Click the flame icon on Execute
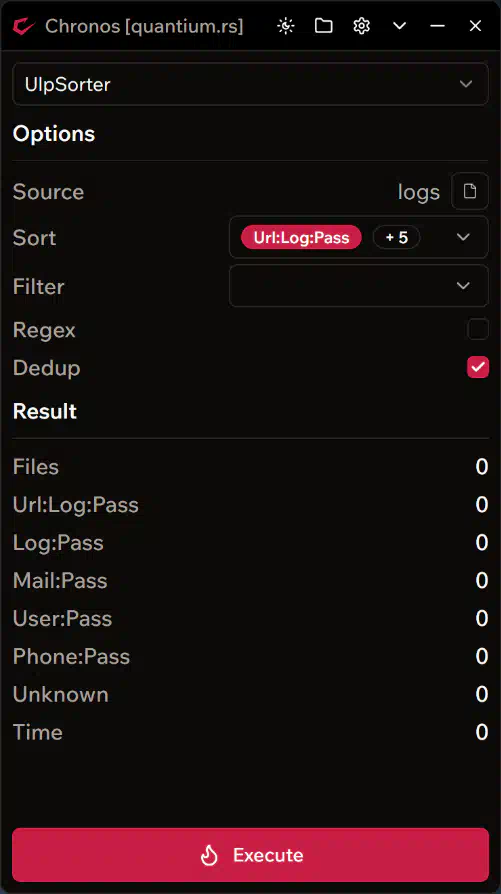 click(209, 855)
